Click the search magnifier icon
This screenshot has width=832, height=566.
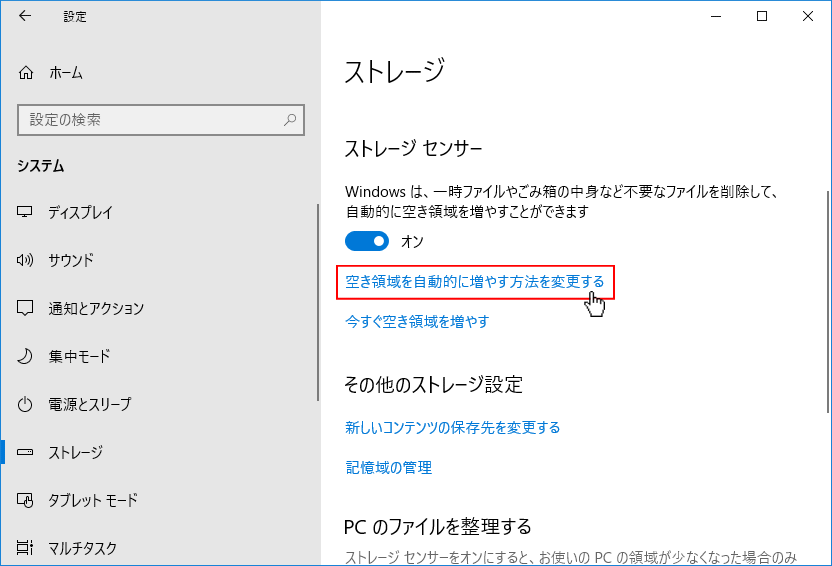[290, 120]
